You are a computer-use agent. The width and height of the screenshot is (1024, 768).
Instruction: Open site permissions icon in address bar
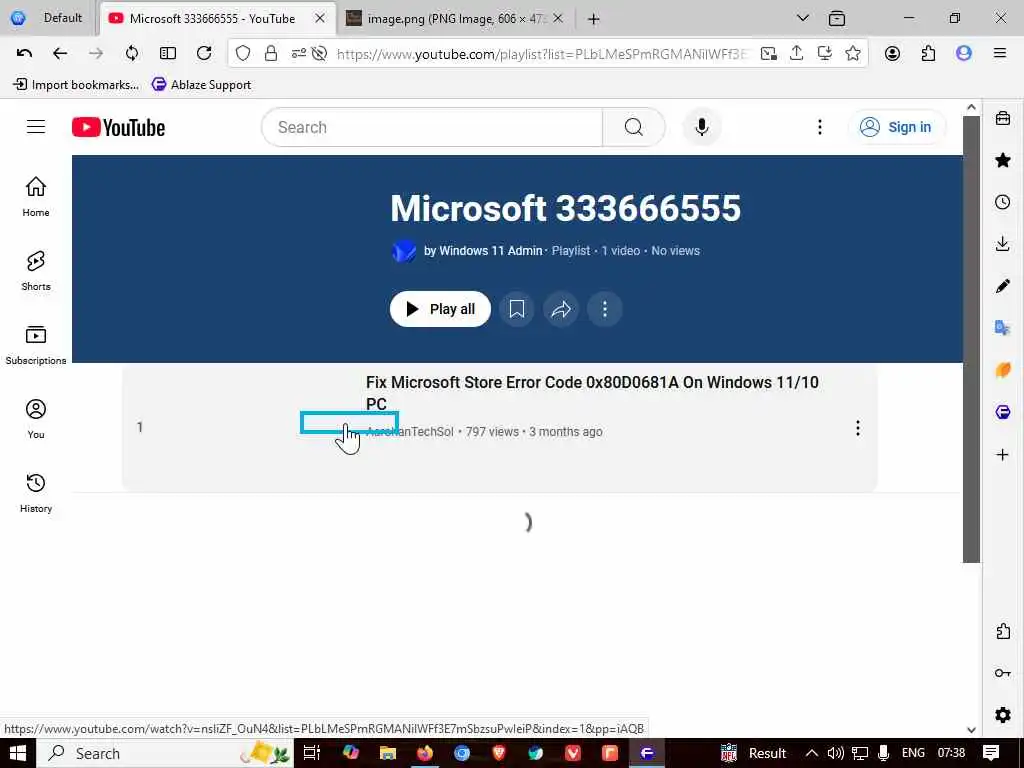[x=298, y=54]
